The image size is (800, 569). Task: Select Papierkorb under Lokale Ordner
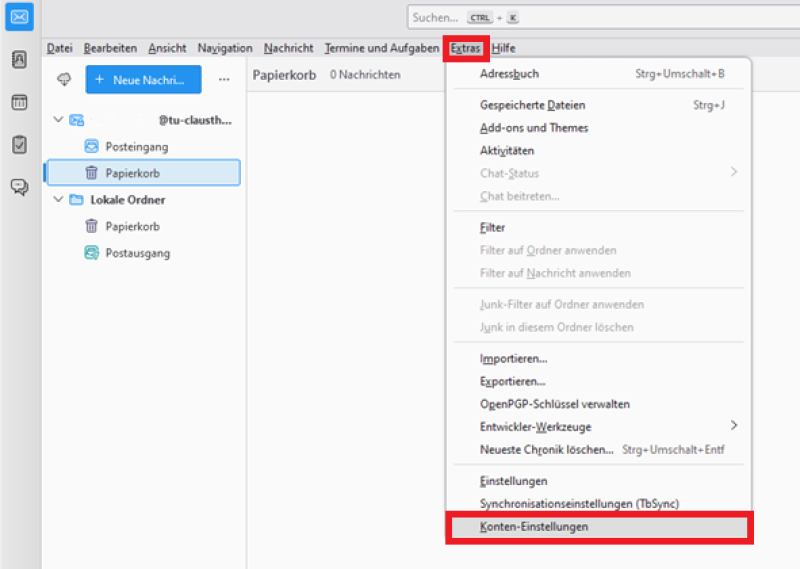132,226
